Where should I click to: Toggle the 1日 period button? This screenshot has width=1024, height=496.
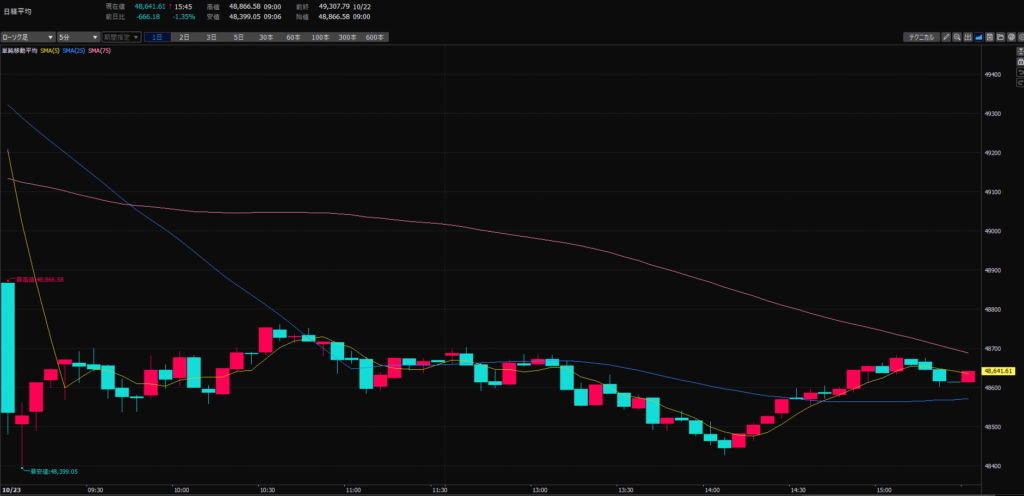coord(158,37)
